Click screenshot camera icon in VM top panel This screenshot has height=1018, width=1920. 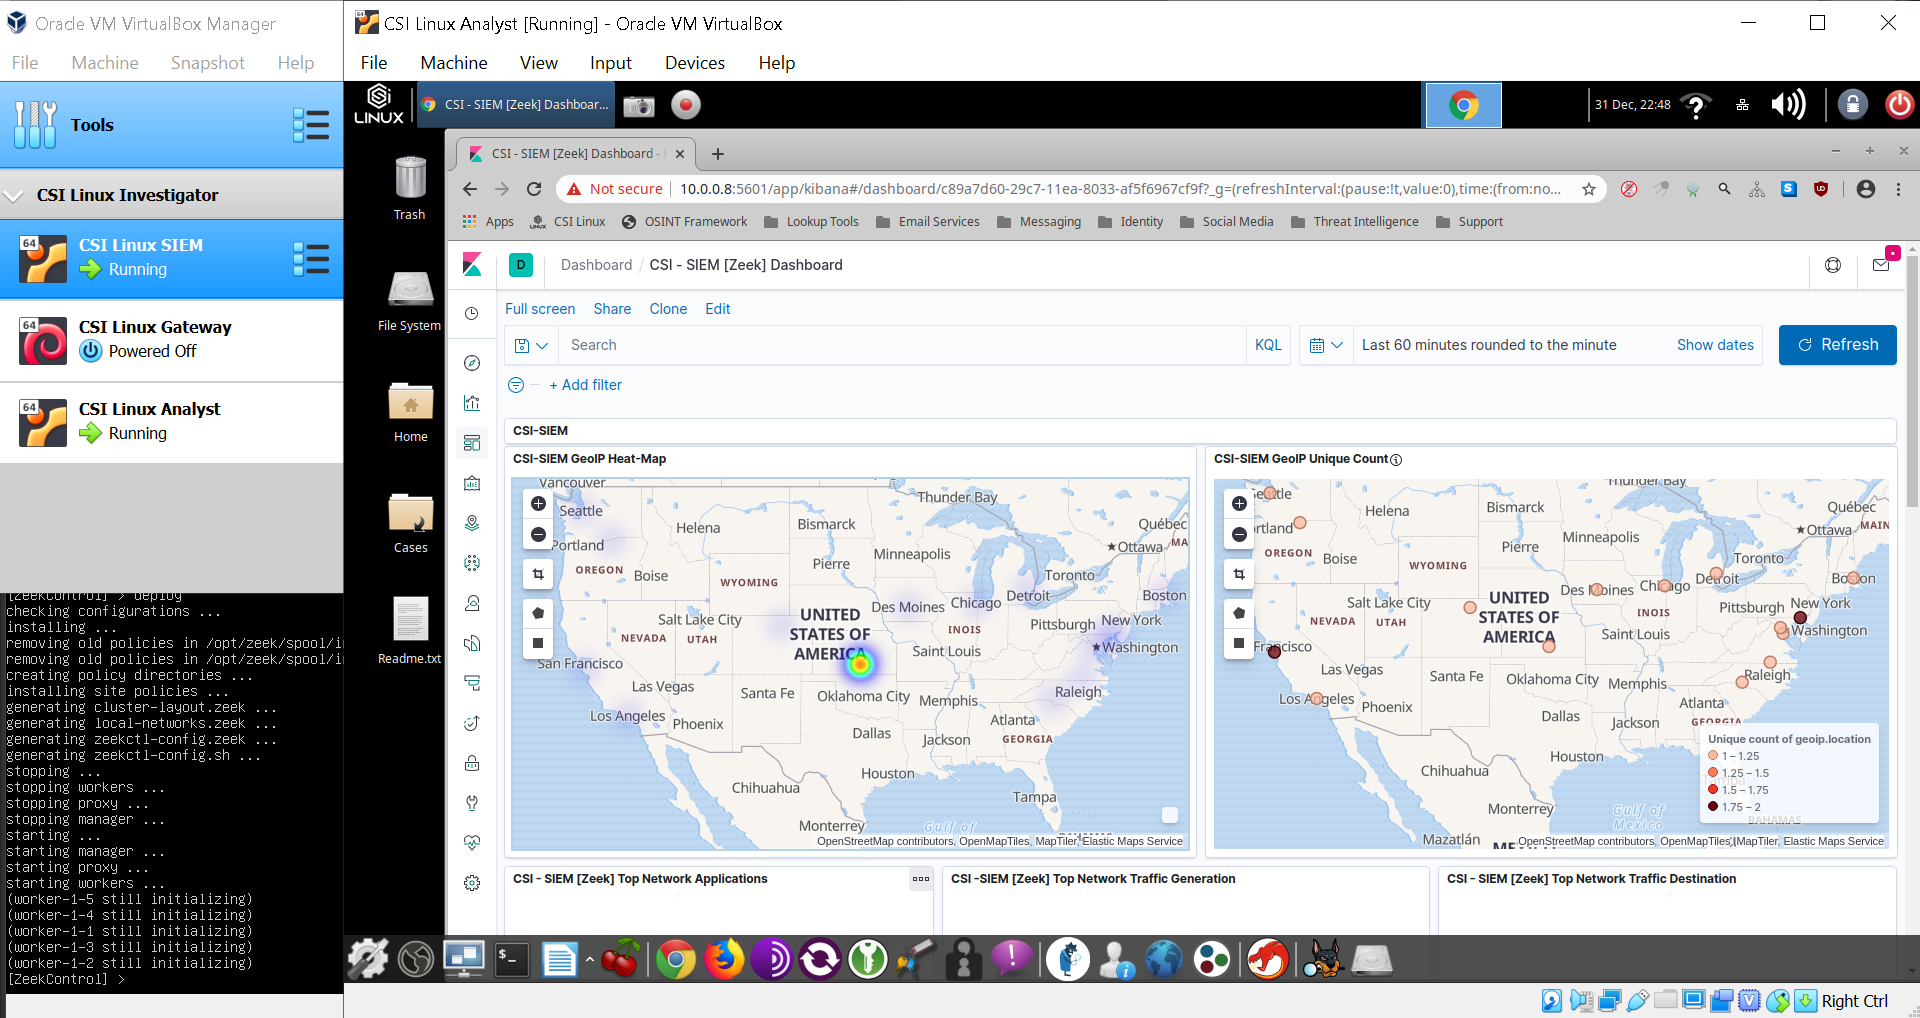[x=639, y=105]
